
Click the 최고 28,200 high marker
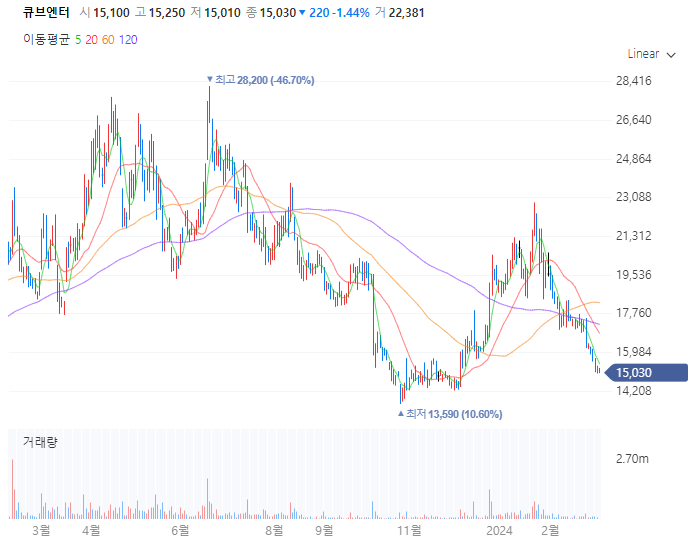tap(261, 80)
